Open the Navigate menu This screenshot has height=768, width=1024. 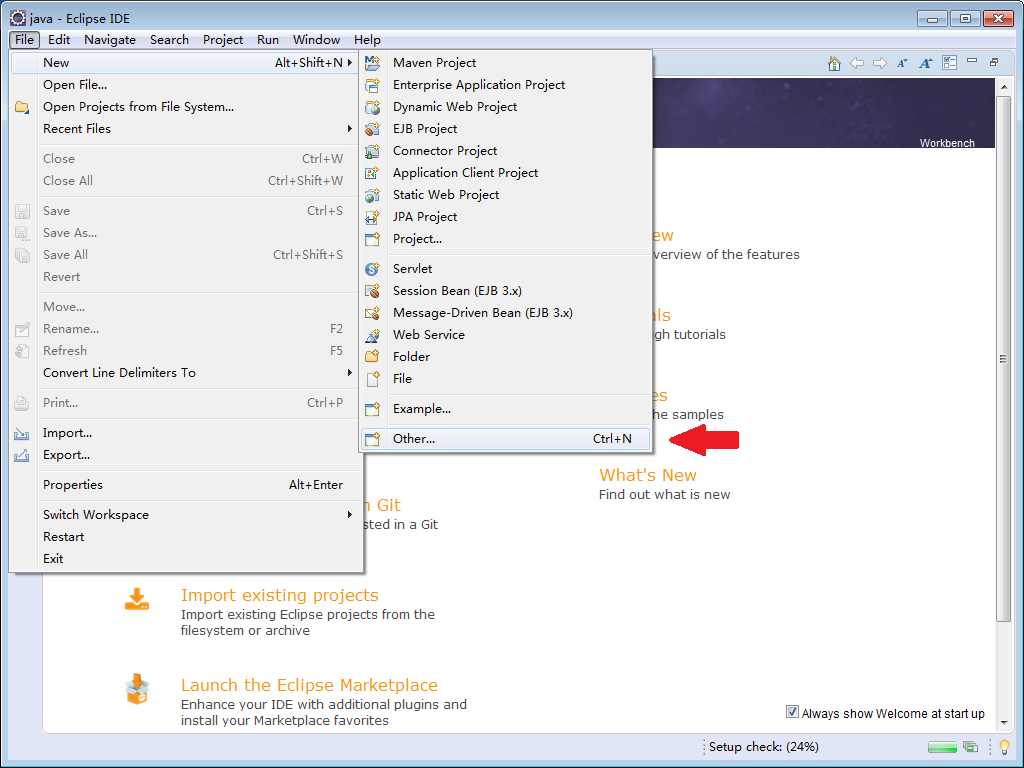[x=110, y=40]
